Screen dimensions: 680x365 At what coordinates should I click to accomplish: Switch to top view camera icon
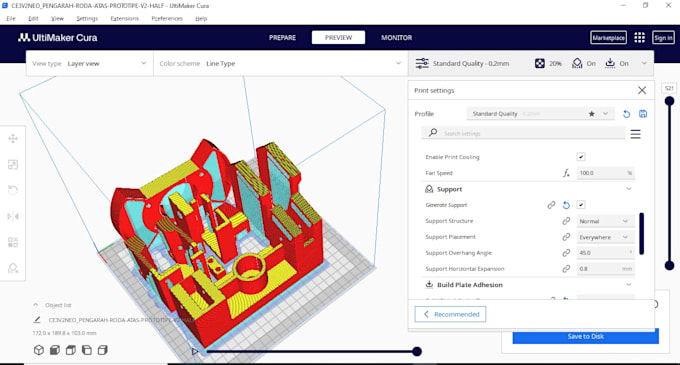71,350
